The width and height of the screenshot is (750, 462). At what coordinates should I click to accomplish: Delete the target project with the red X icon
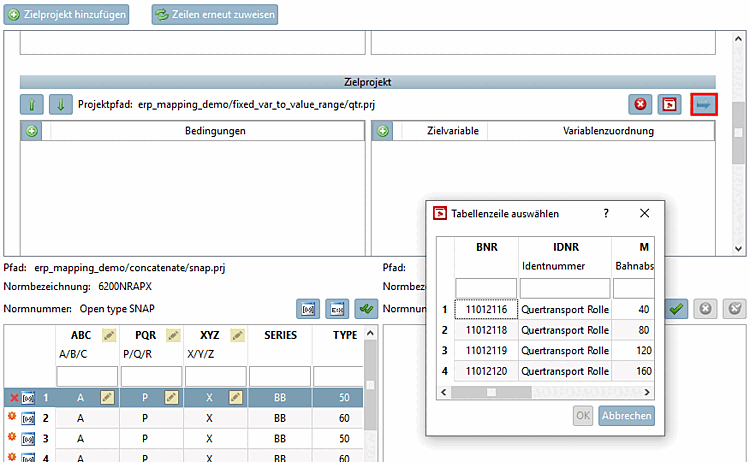pyautogui.click(x=640, y=104)
